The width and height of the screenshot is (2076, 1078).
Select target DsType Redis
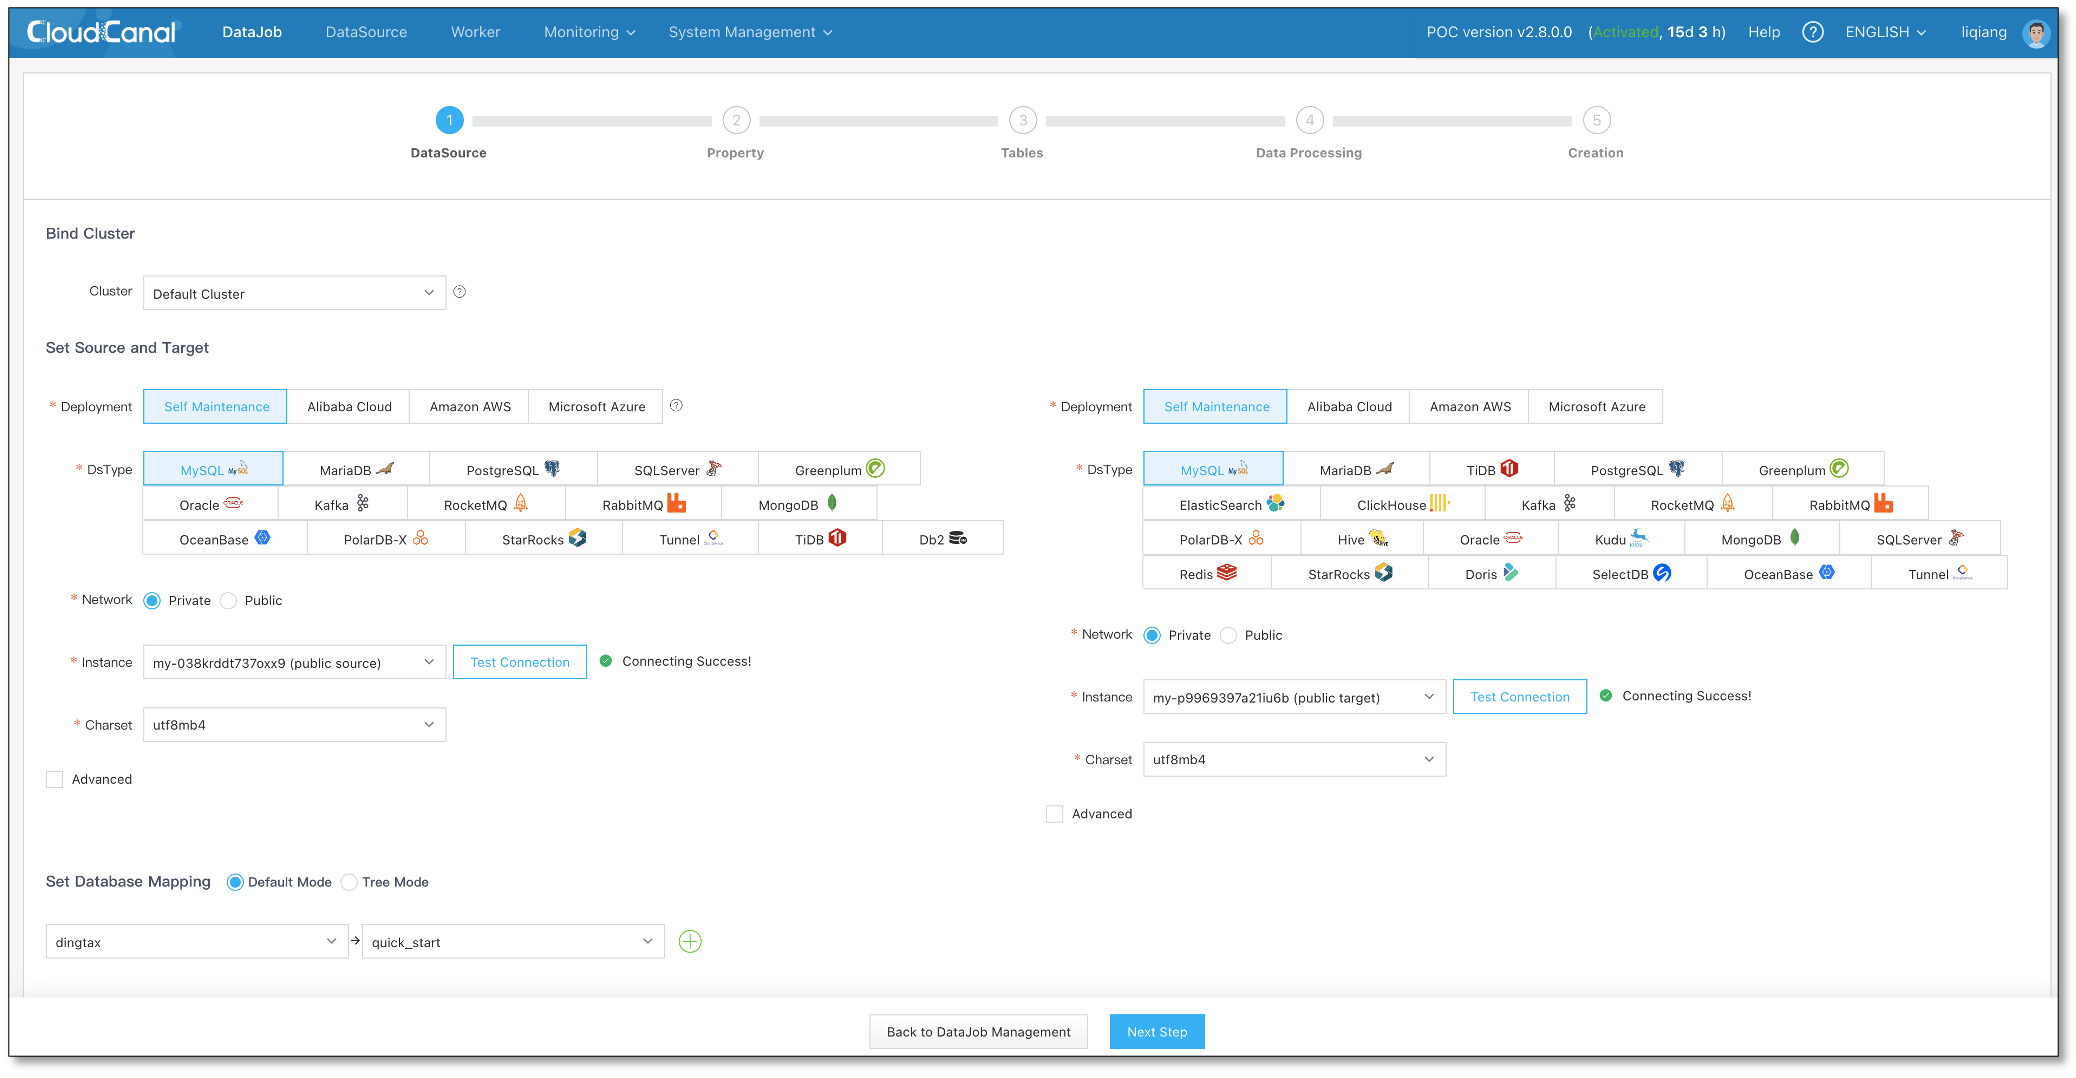coord(1208,573)
